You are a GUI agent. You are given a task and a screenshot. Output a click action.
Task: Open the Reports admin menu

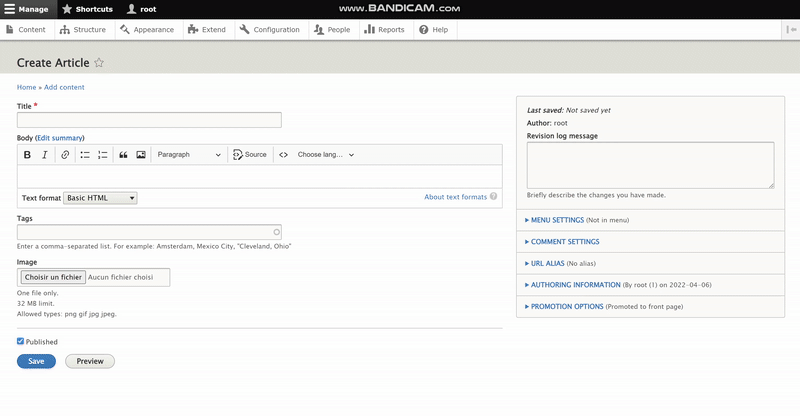coord(384,30)
